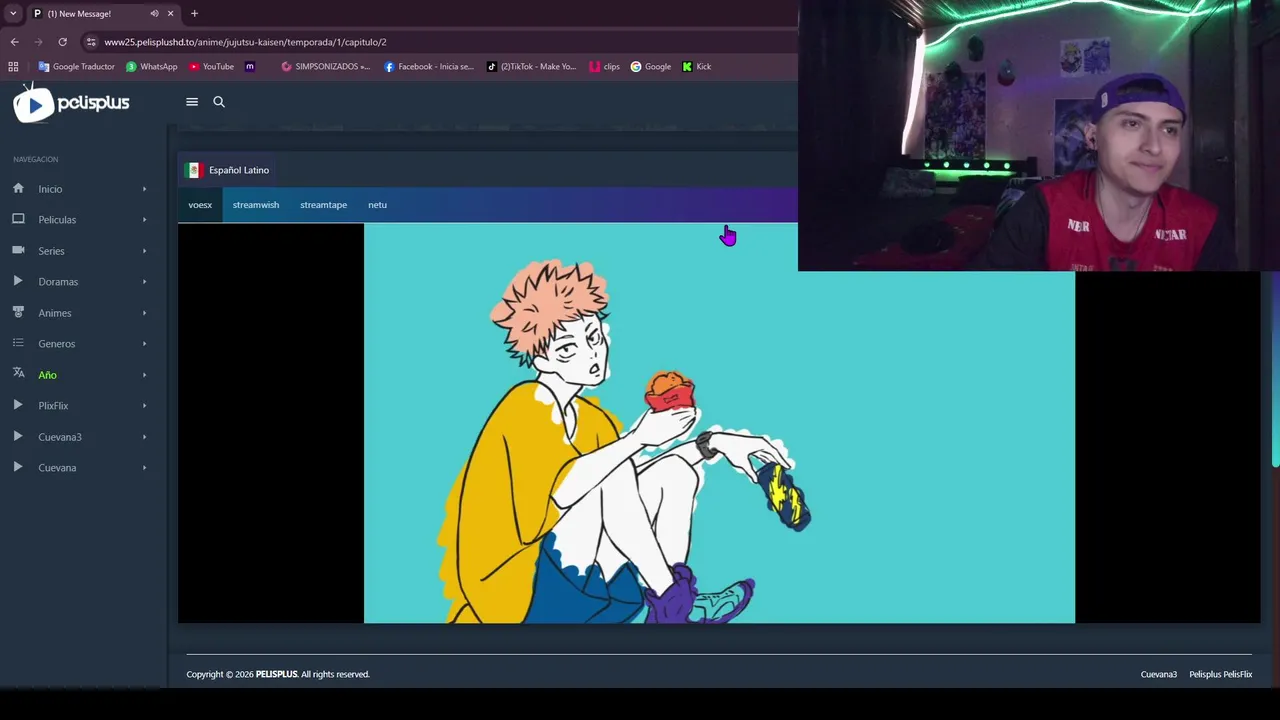Open the search magnifier icon
This screenshot has width=1280, height=720.
tap(219, 102)
